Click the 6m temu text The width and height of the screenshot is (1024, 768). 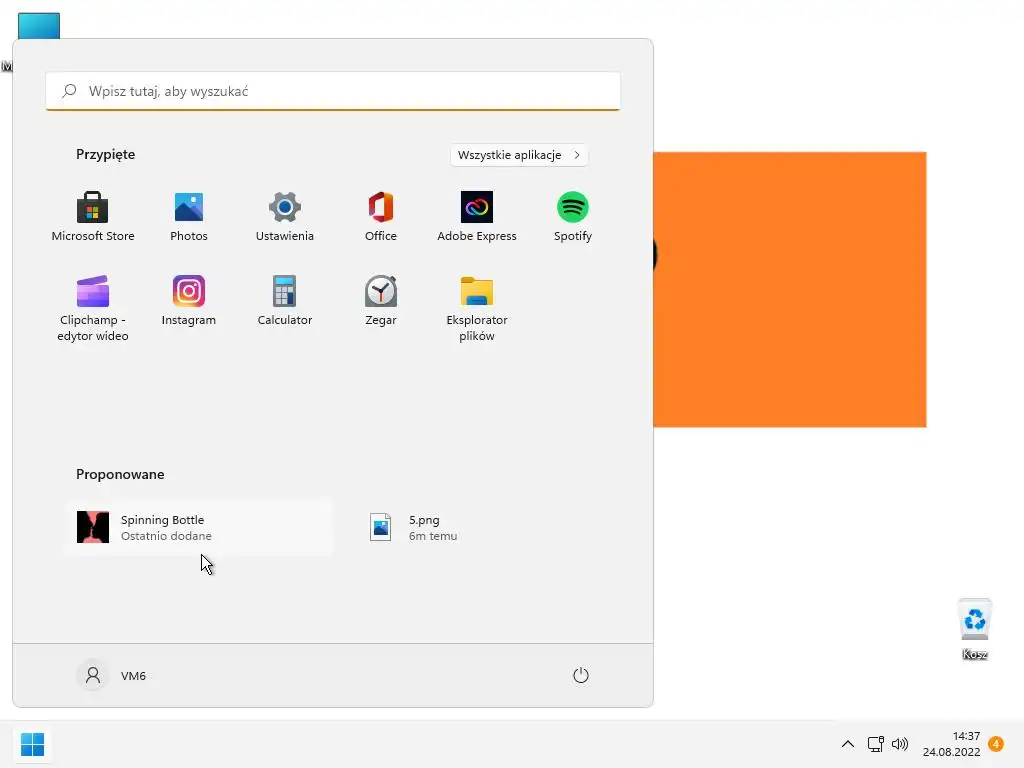[433, 536]
